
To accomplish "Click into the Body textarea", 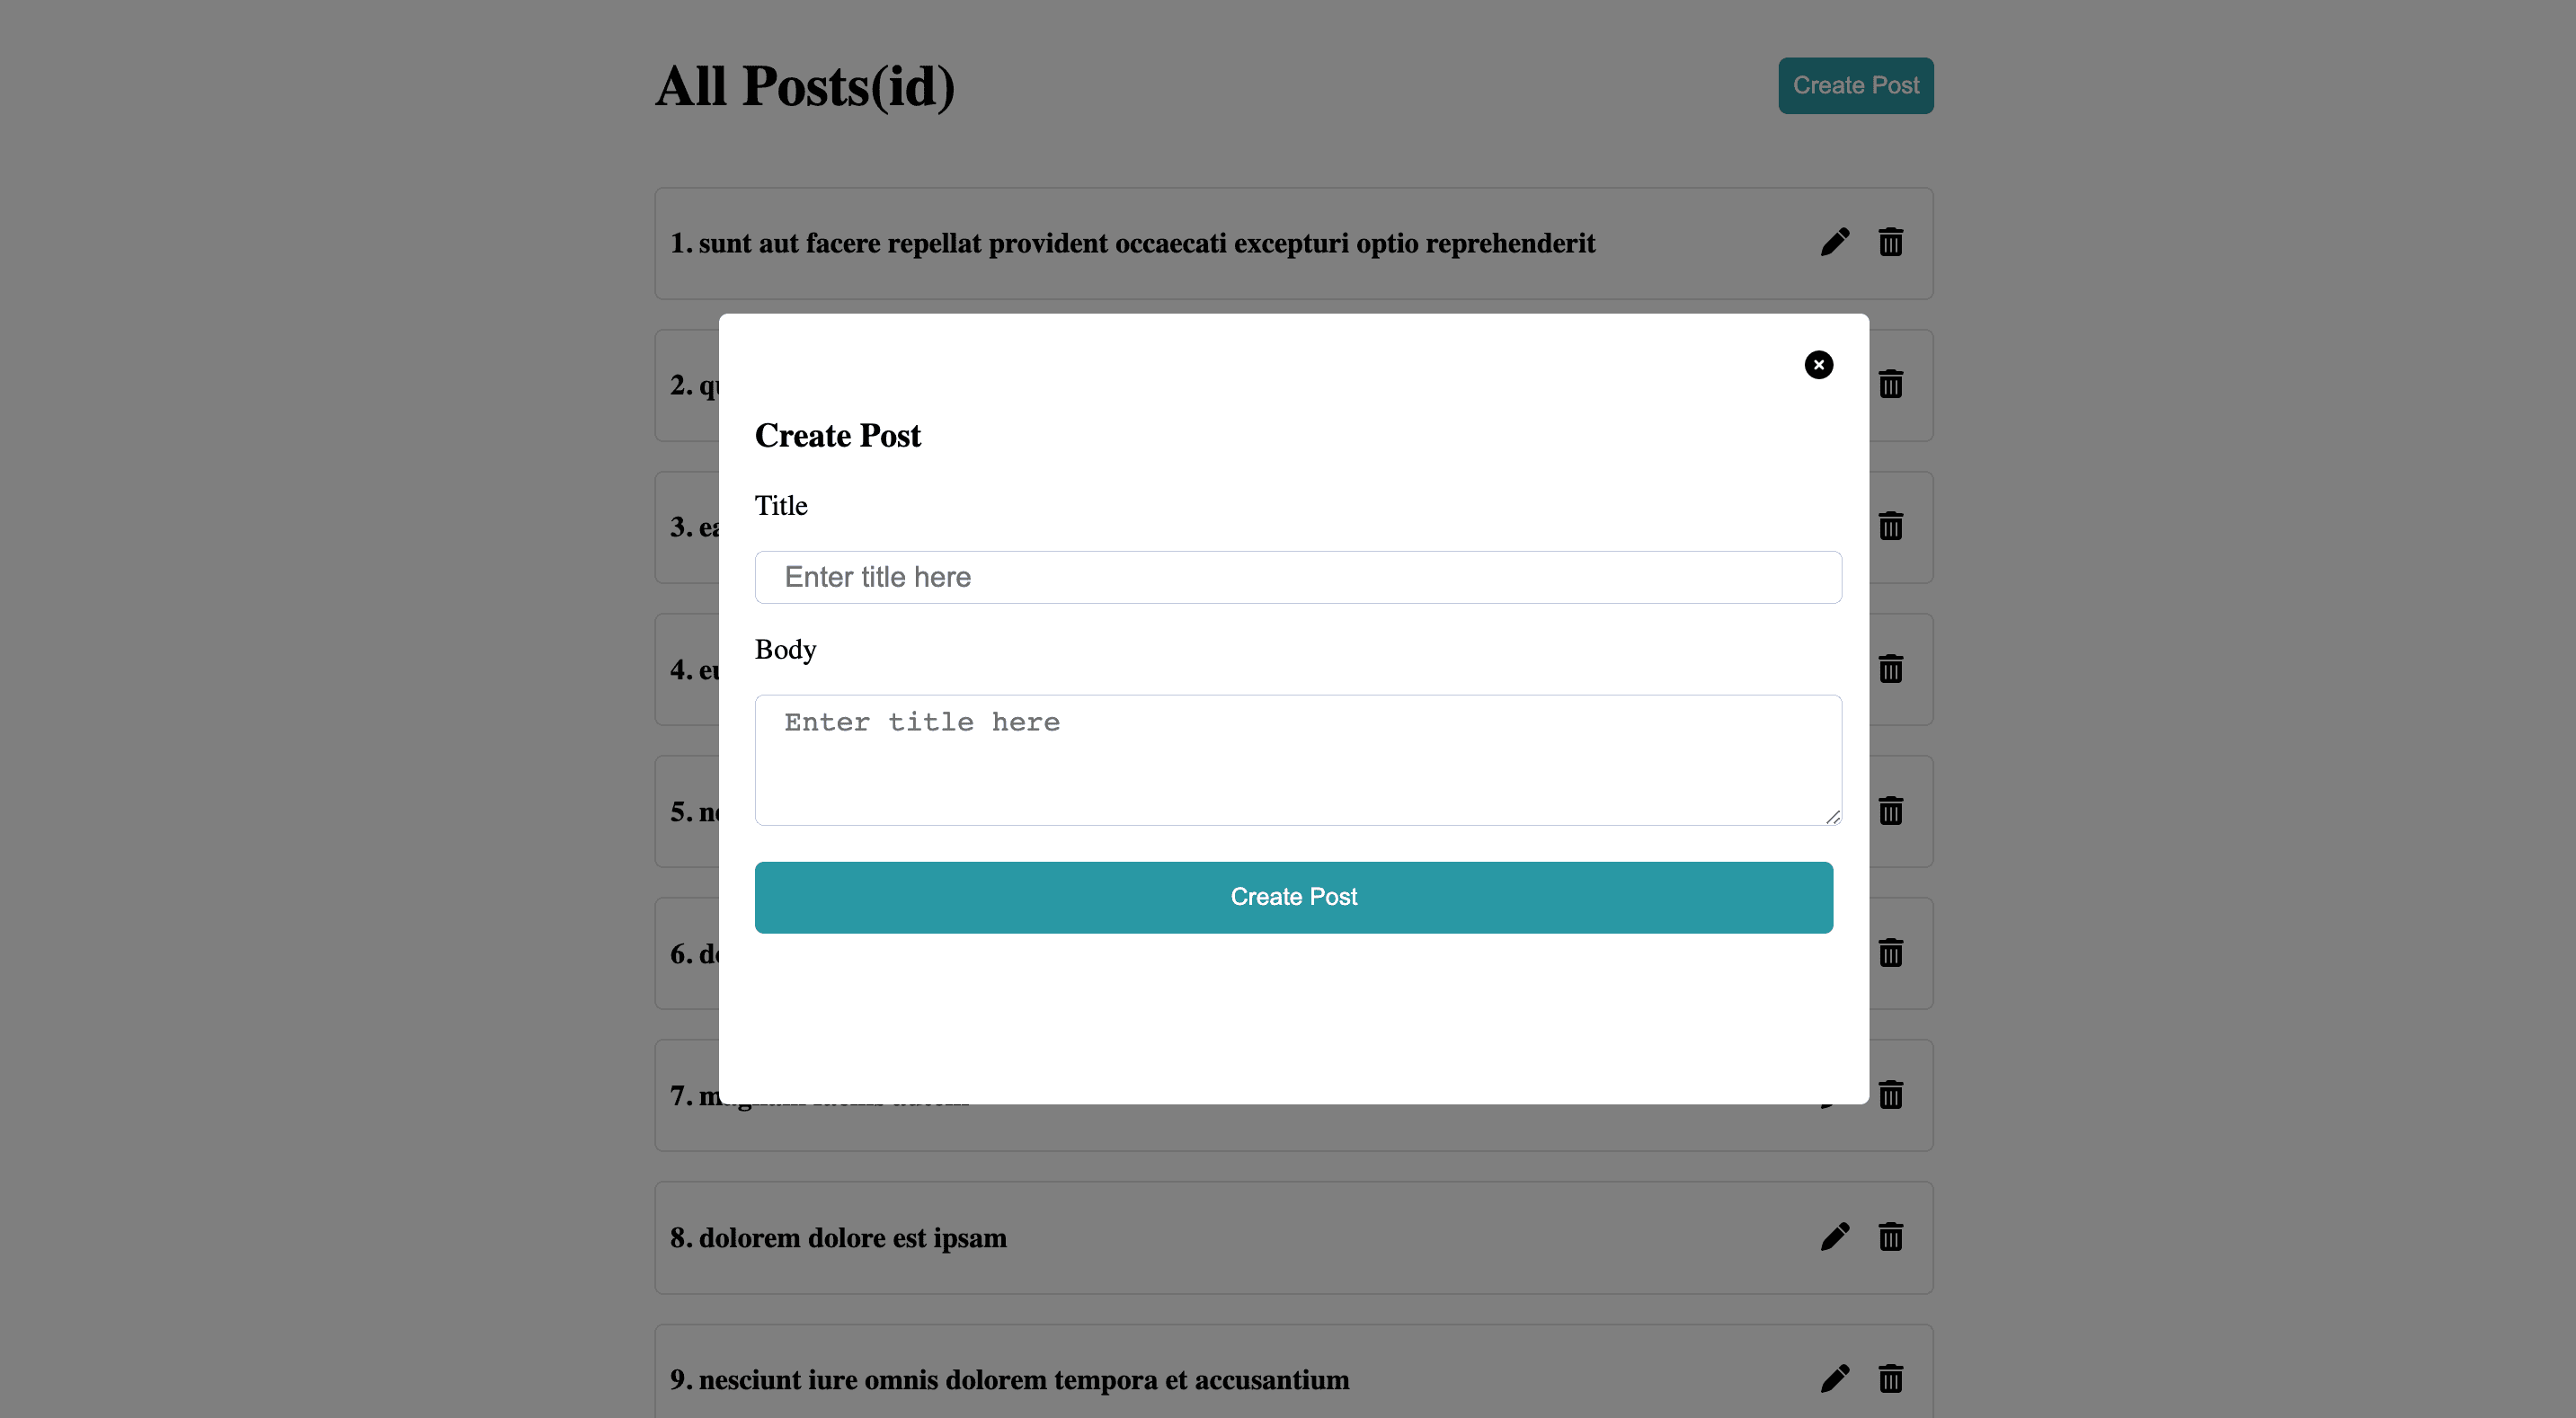I will point(1297,760).
